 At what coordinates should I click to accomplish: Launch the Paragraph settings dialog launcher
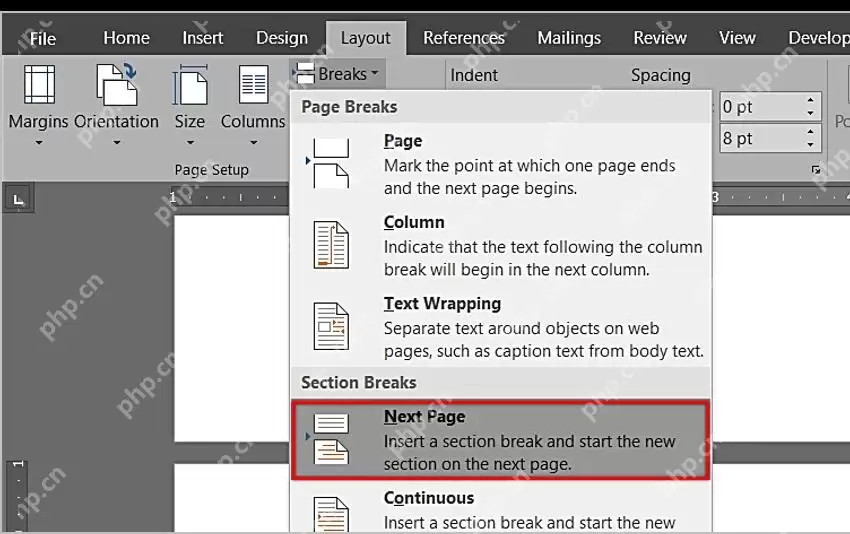point(816,170)
